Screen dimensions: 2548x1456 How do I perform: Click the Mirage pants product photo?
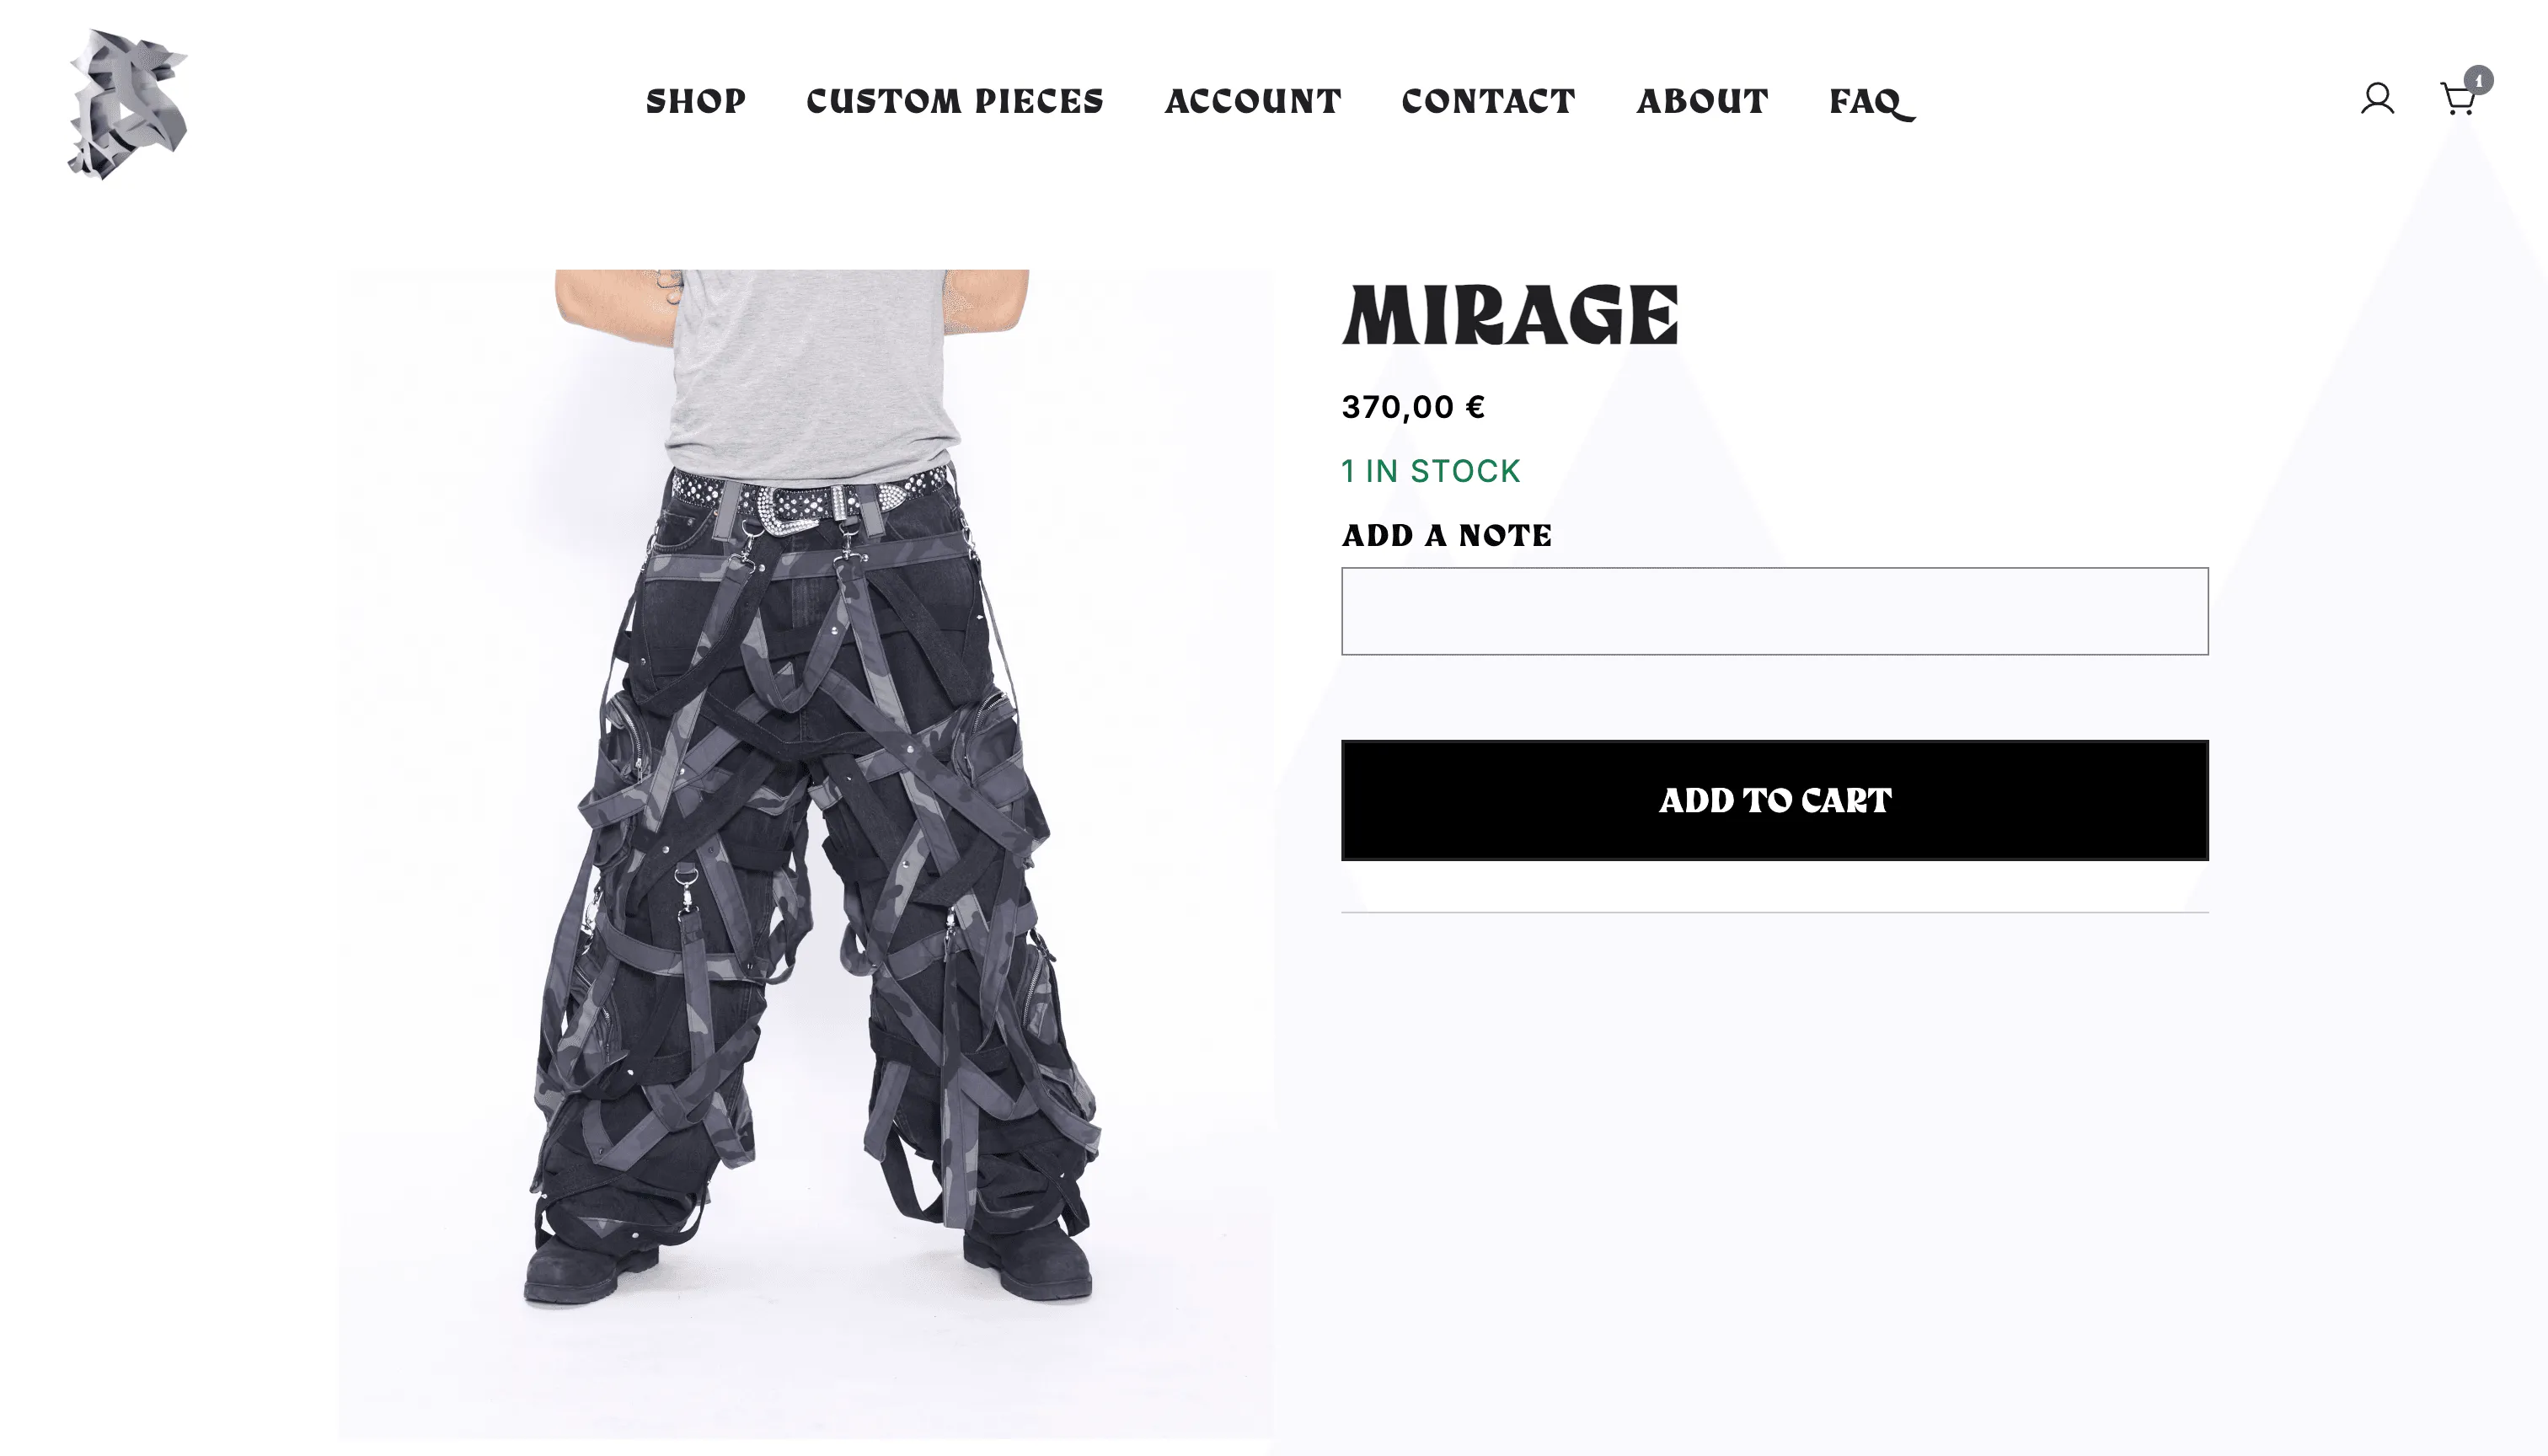[806, 853]
